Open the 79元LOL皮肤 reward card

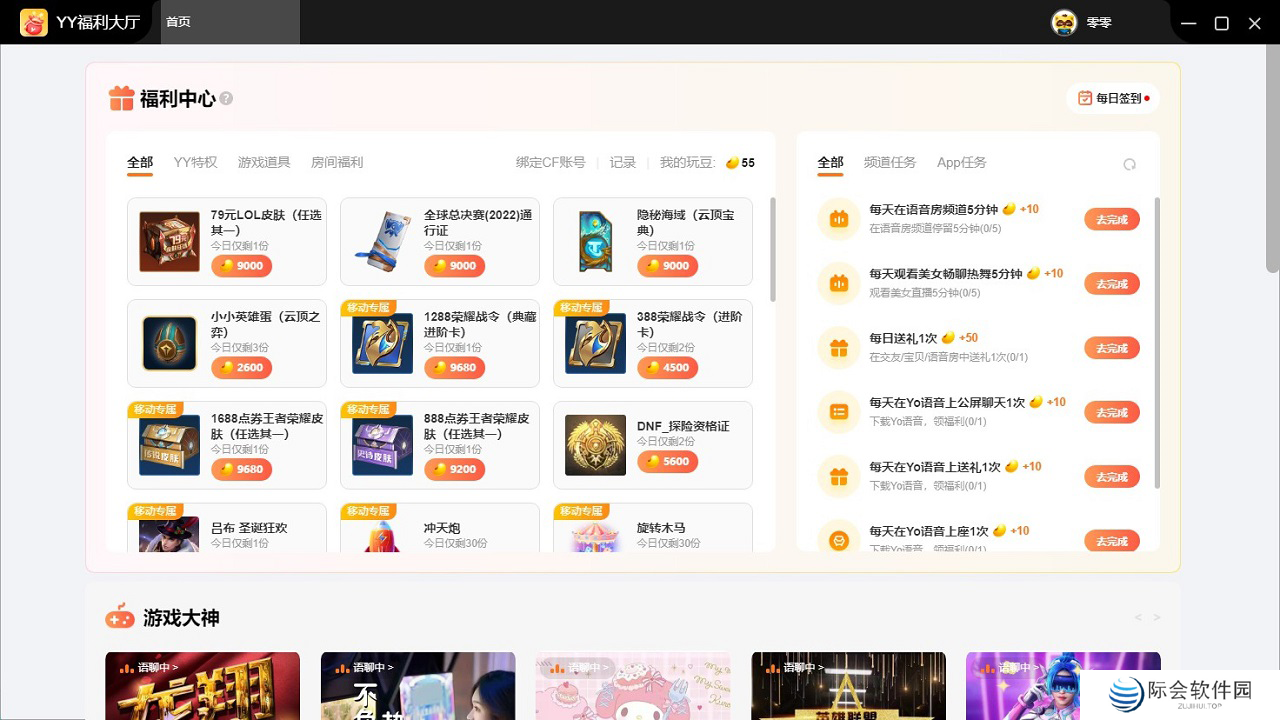point(226,240)
